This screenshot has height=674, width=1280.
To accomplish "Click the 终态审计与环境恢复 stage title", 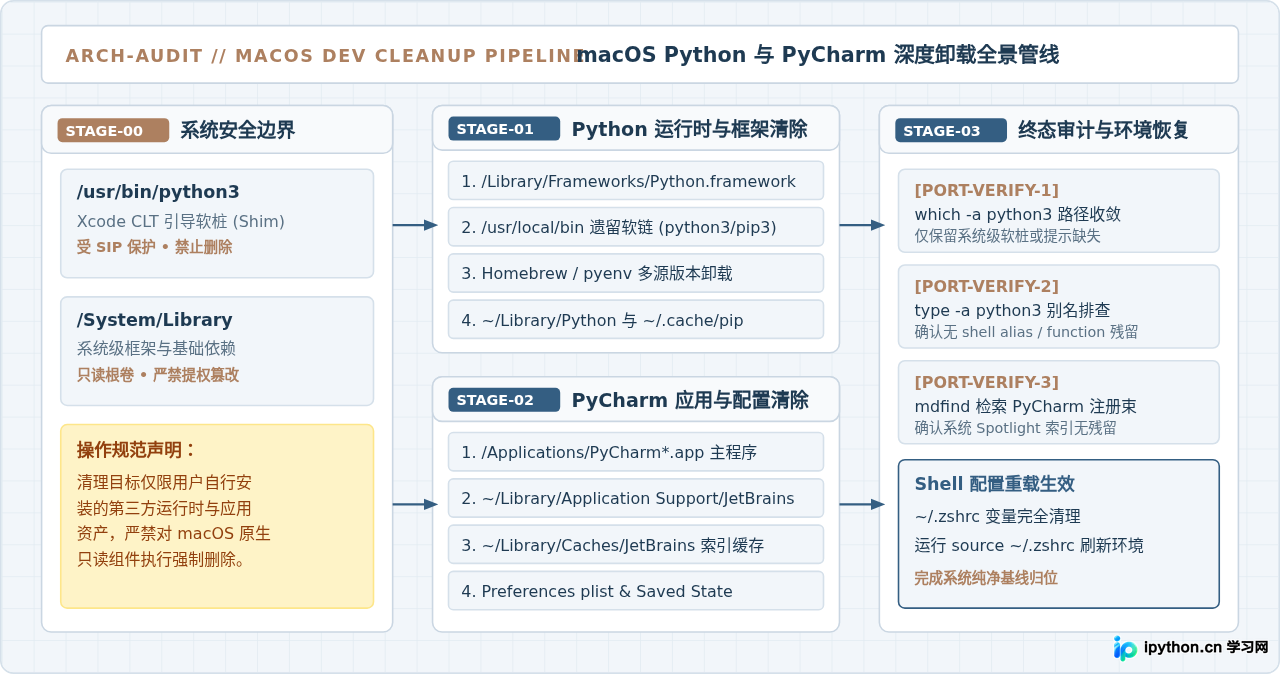I will click(1103, 130).
